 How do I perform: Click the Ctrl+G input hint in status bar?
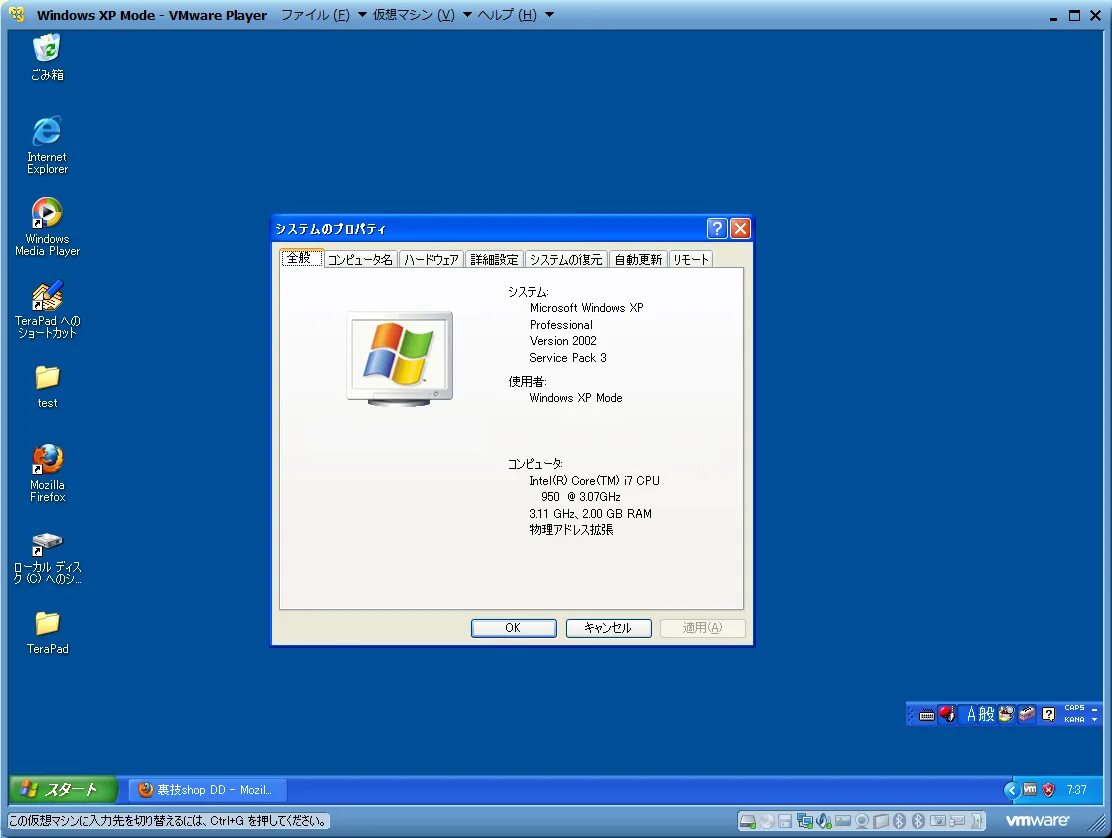point(168,821)
